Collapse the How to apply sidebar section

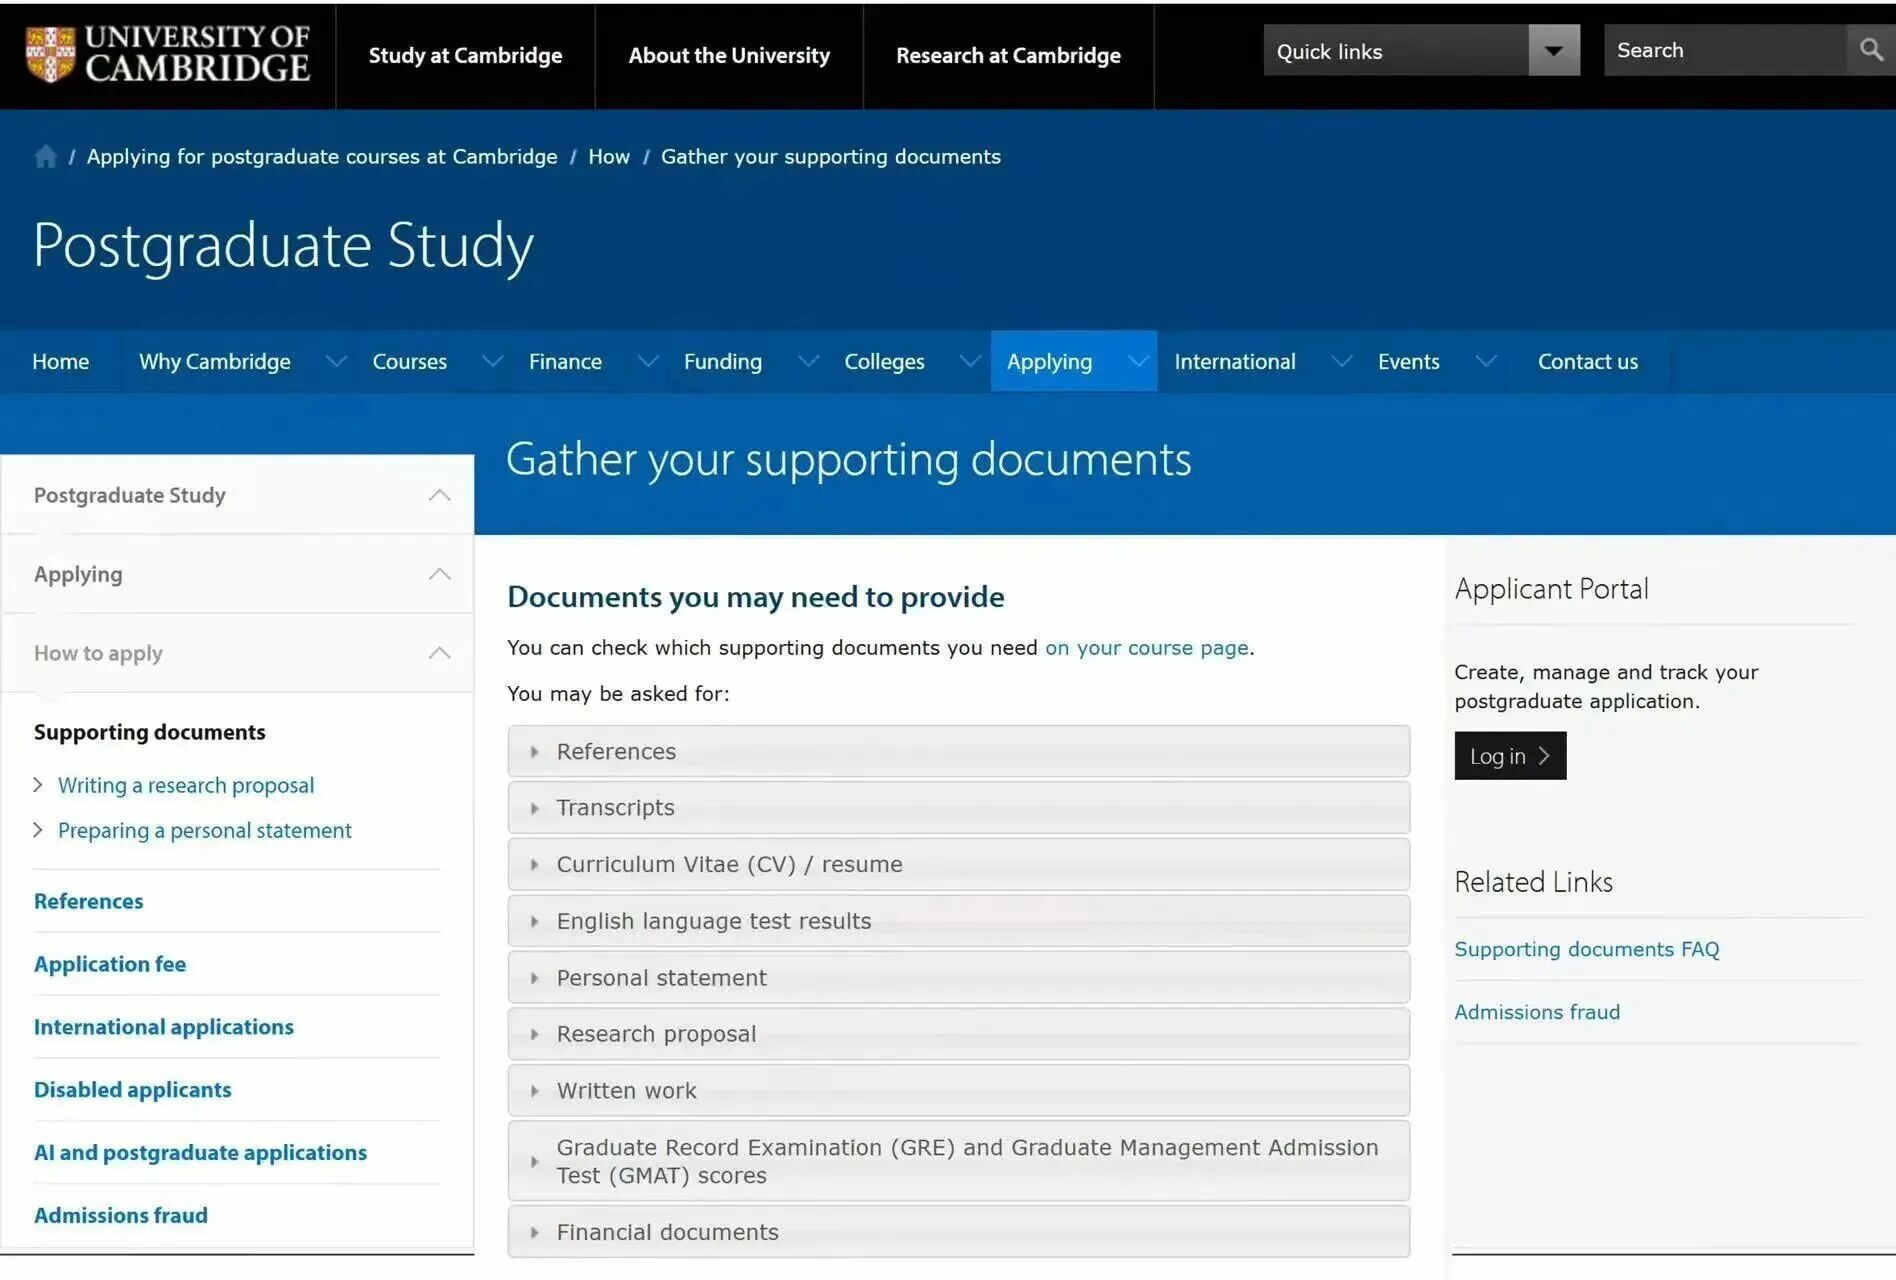(x=439, y=653)
